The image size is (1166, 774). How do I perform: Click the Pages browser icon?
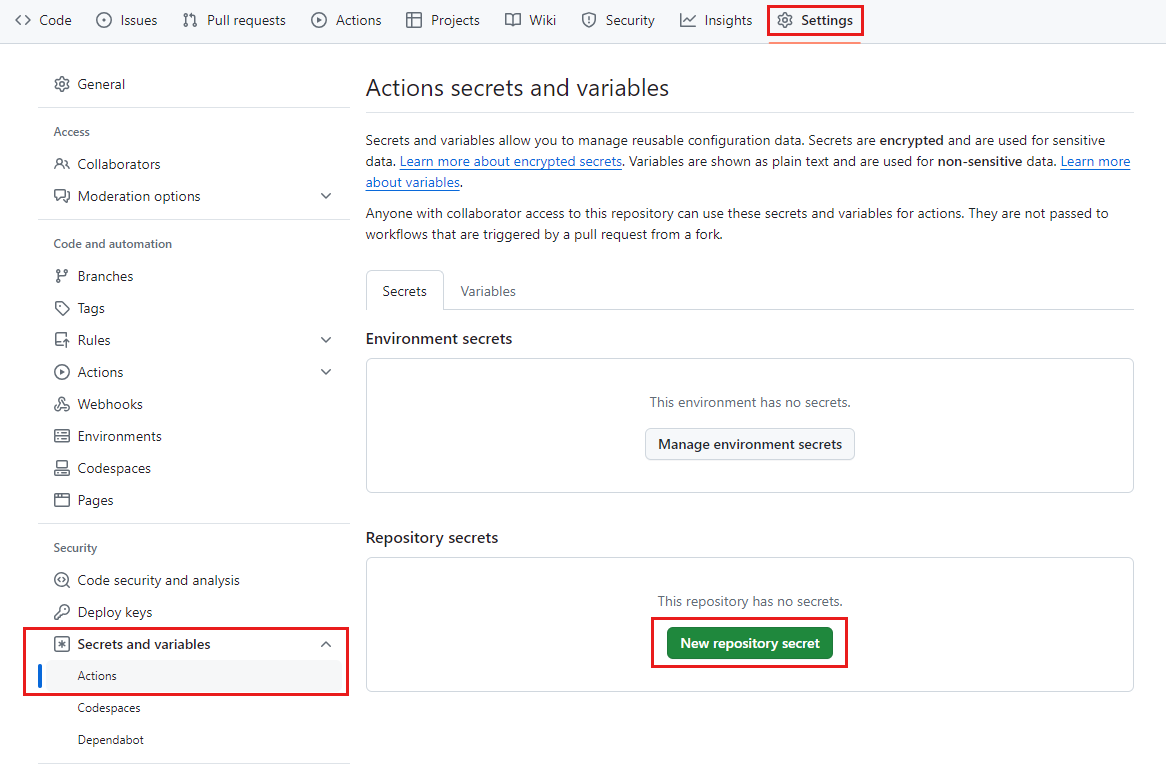[x=62, y=500]
